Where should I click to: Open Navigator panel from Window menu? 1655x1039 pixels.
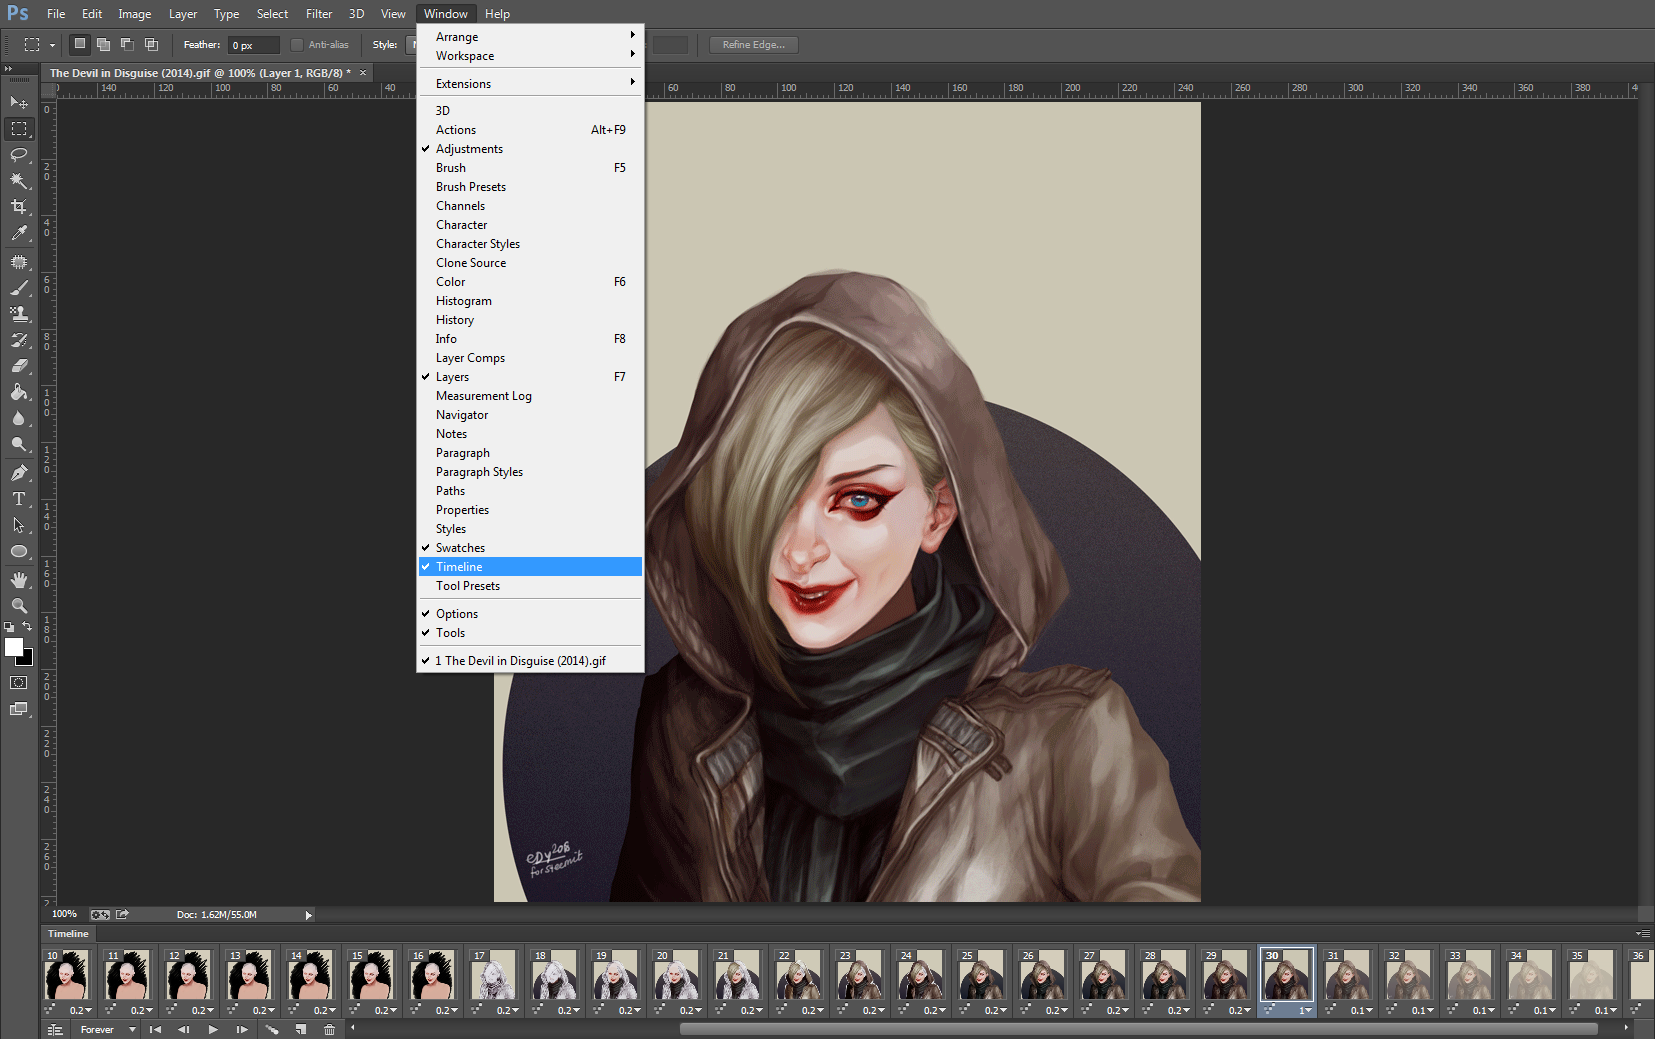530,415
